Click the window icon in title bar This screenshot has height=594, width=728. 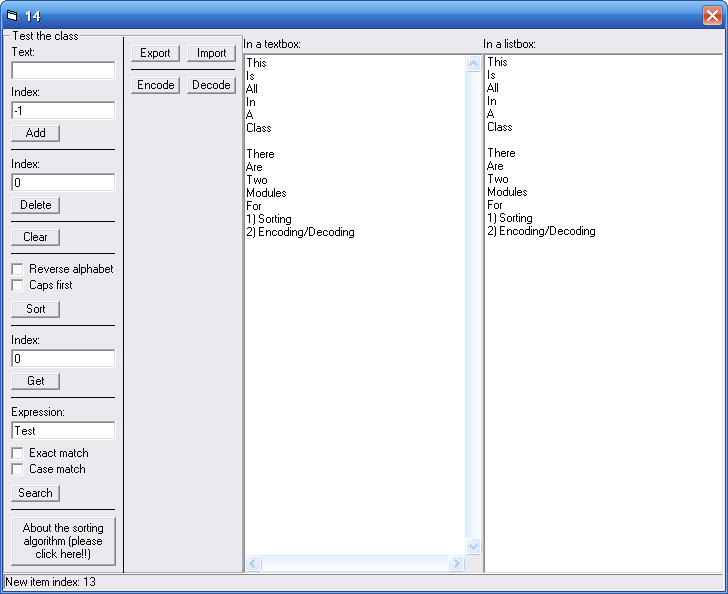click(x=13, y=15)
